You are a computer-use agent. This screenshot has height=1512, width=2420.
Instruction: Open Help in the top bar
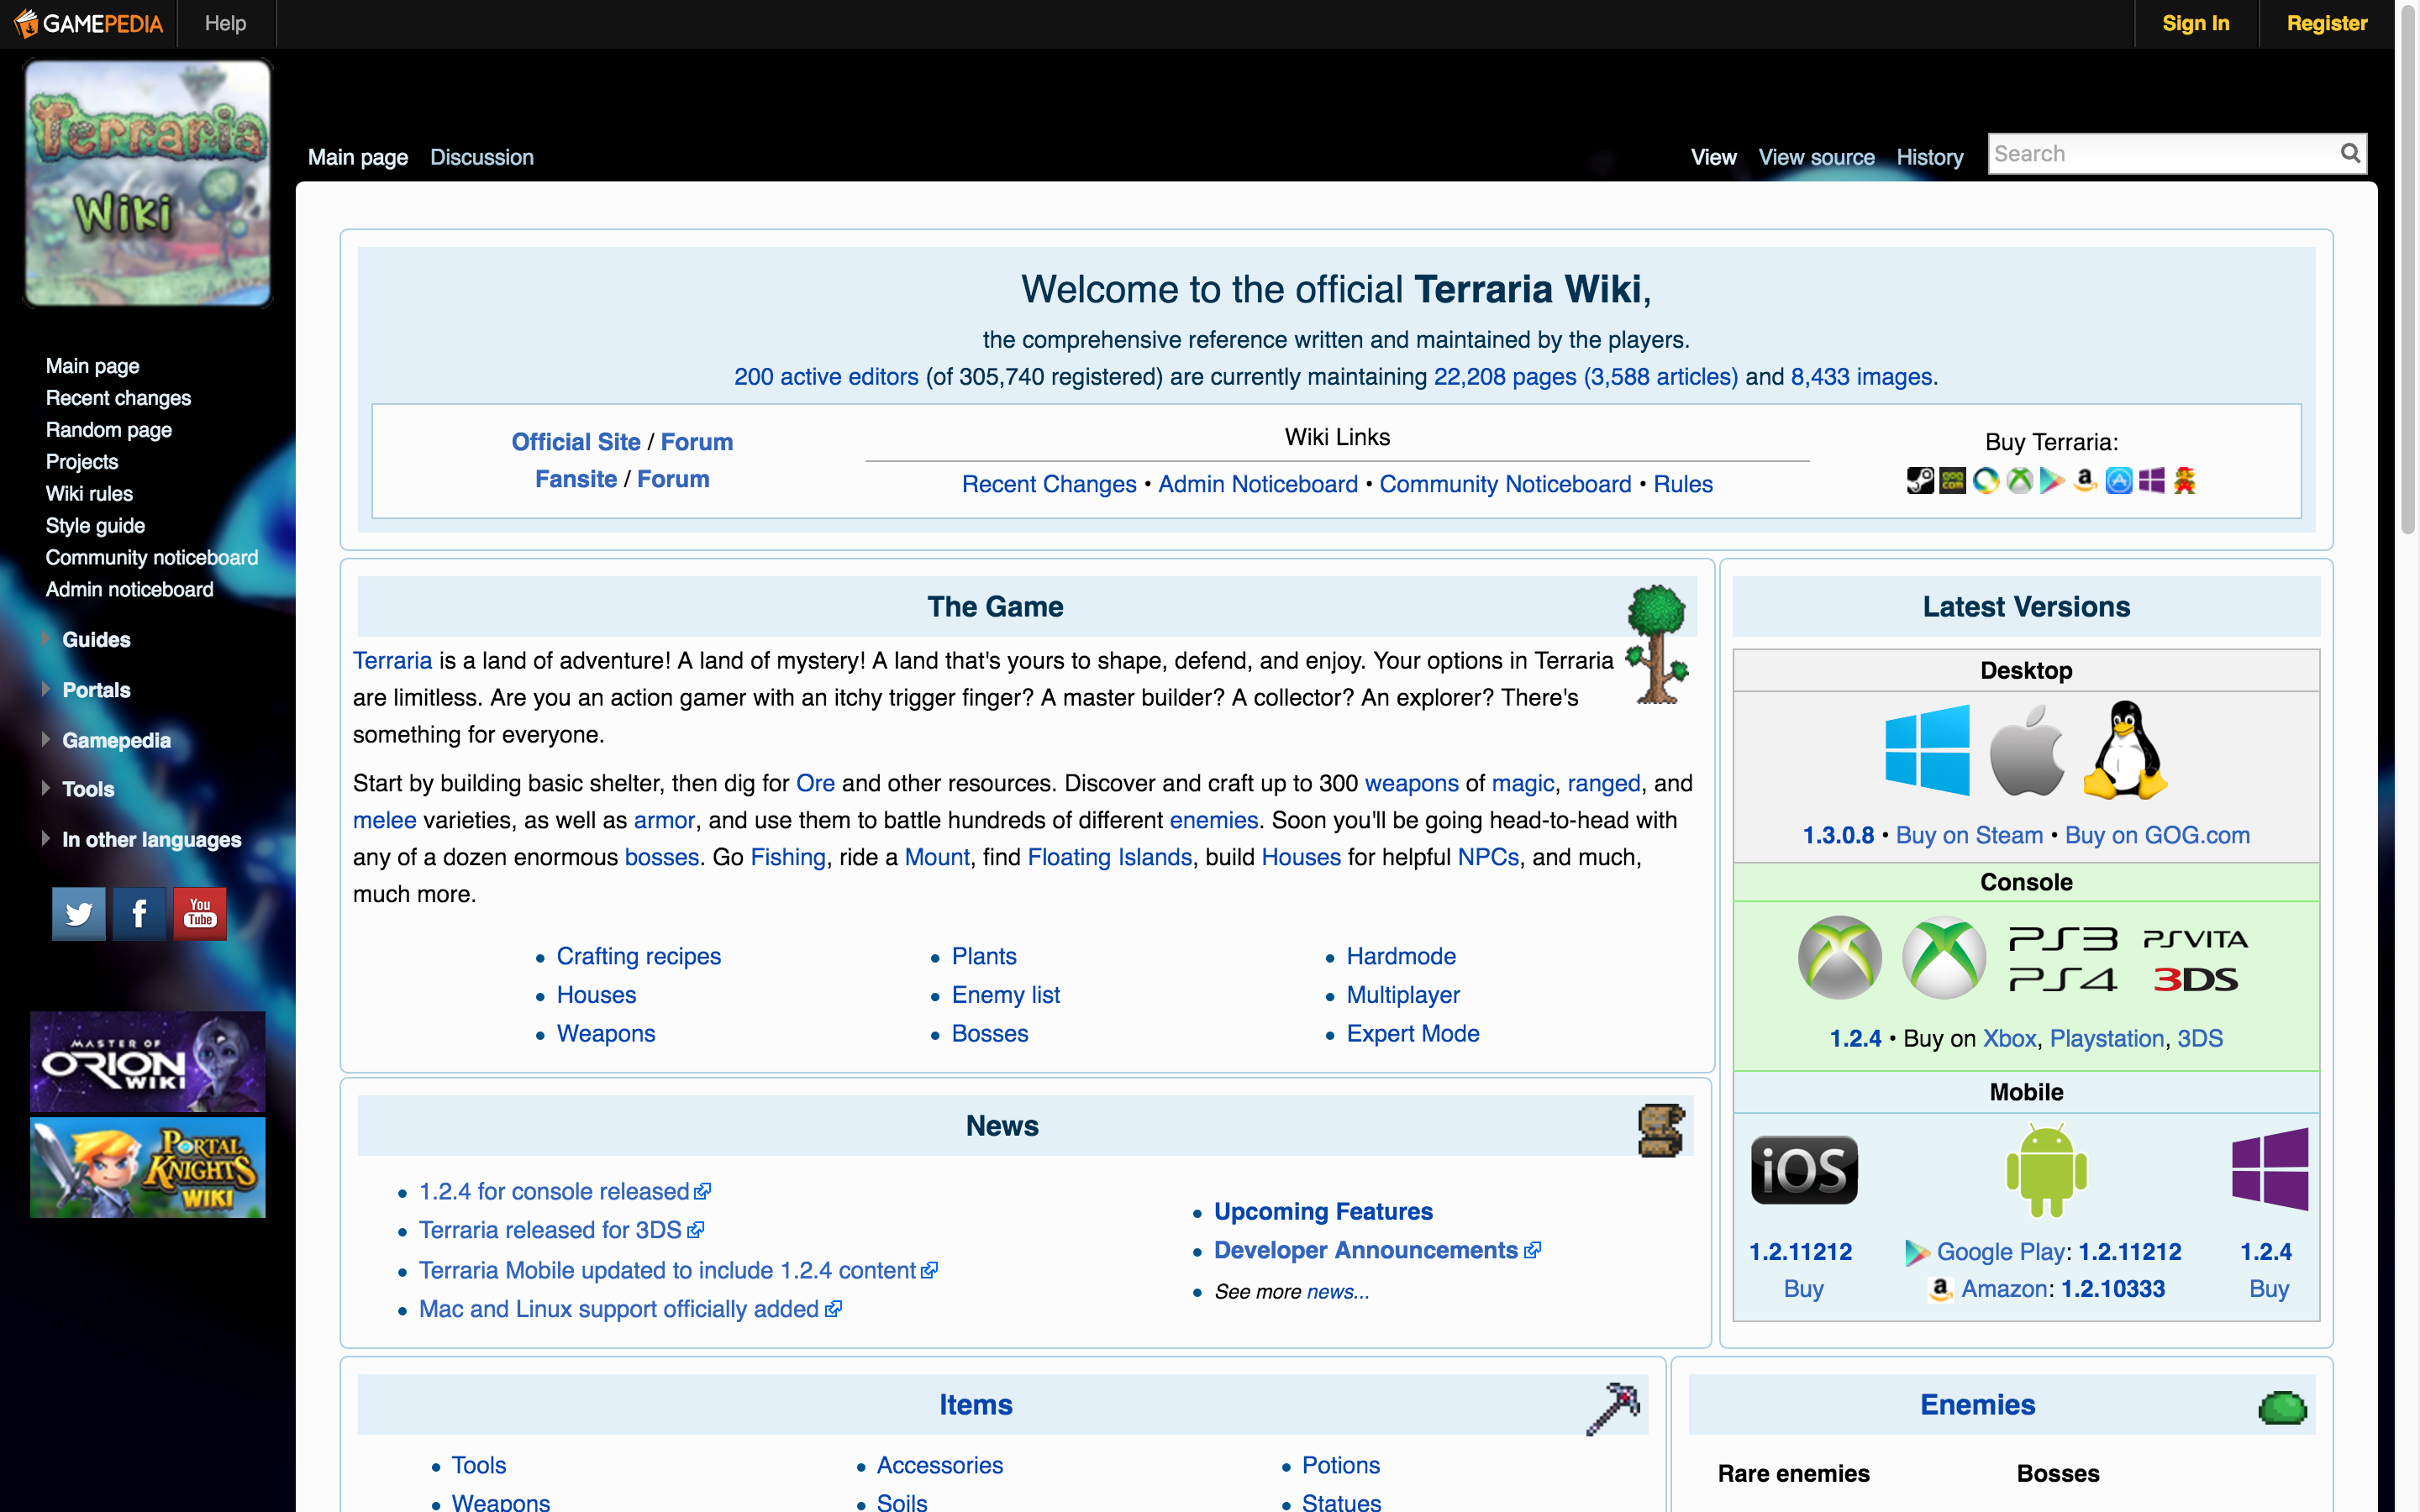coord(225,23)
